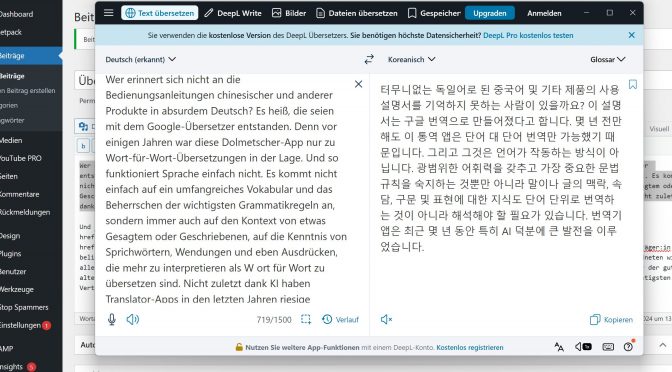Swap source and target languages
Viewport: 672px width, 372px height.
tap(369, 59)
